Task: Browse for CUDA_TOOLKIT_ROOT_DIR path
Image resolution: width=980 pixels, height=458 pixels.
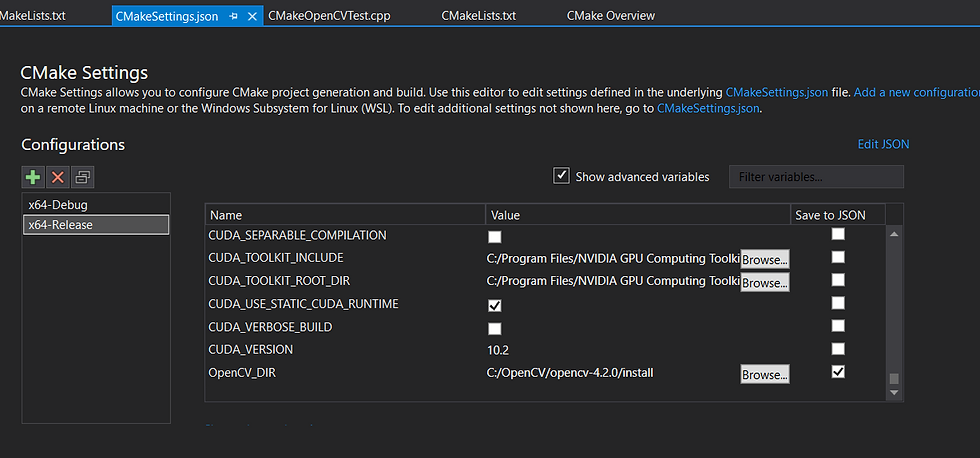Action: [765, 282]
